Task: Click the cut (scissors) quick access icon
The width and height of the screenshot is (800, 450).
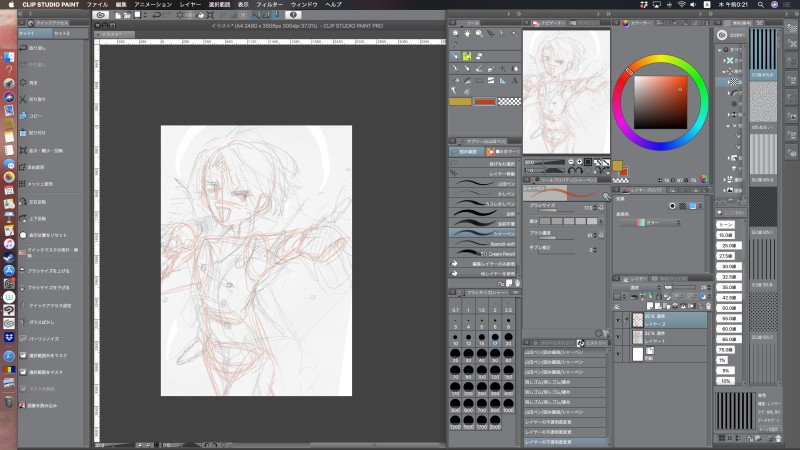Action: pyautogui.click(x=25, y=100)
